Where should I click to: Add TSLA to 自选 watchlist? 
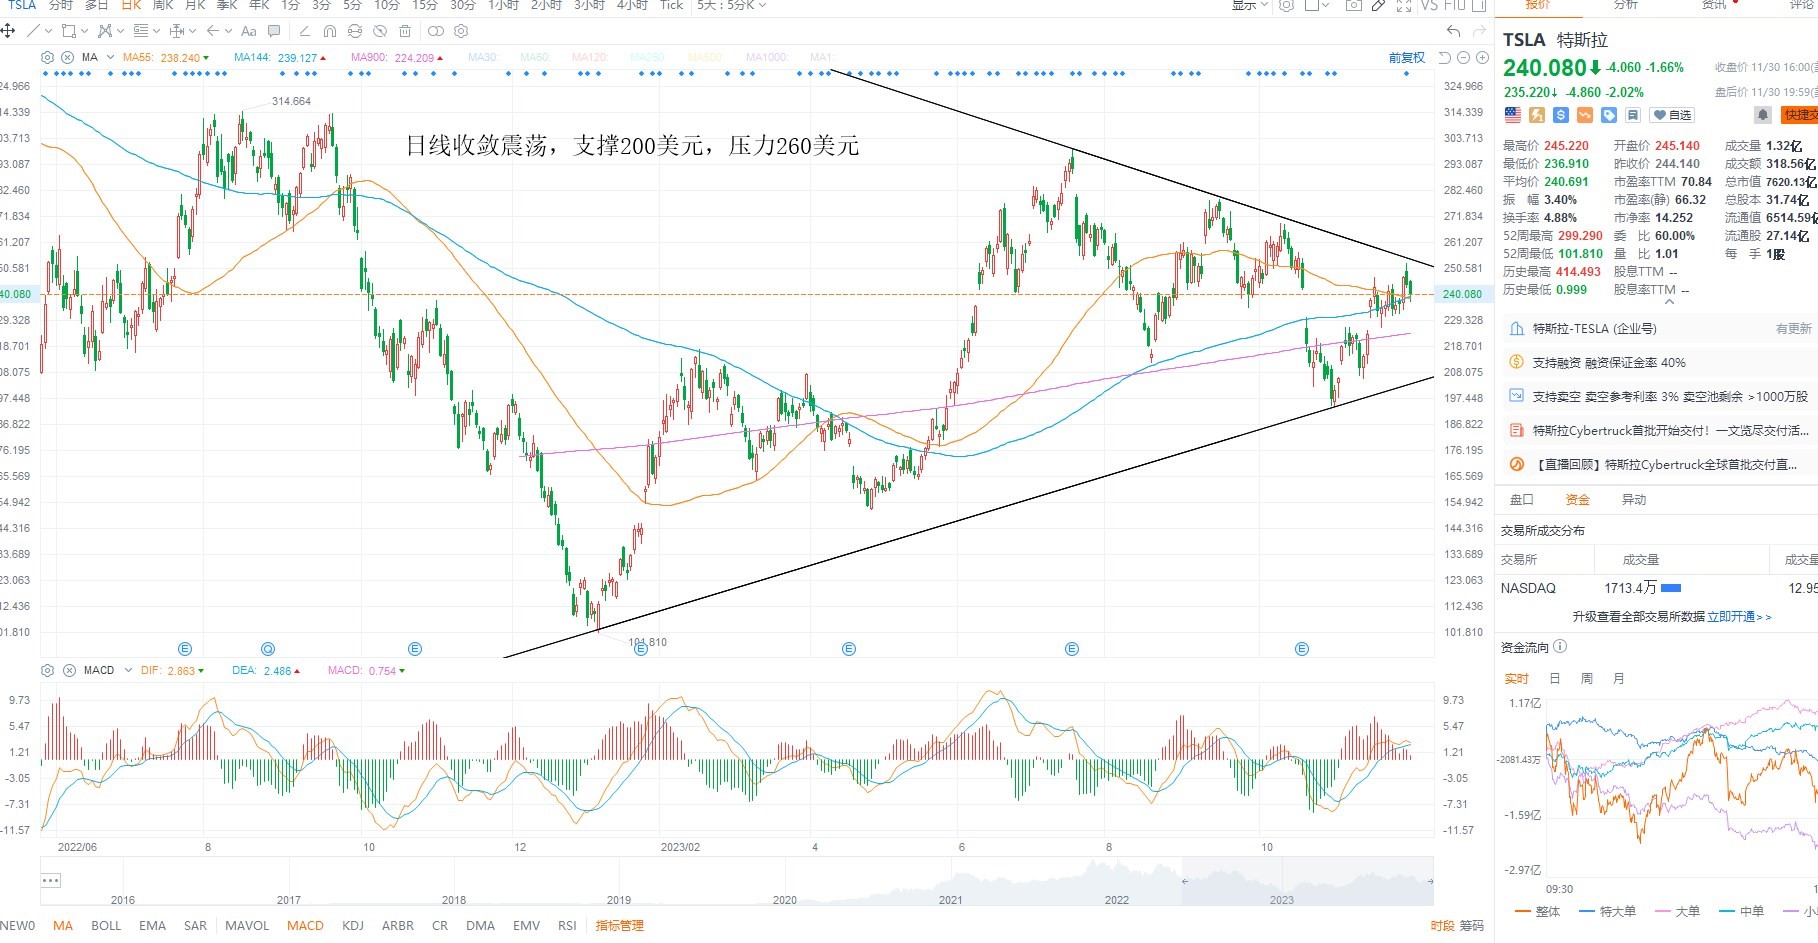coord(1671,115)
